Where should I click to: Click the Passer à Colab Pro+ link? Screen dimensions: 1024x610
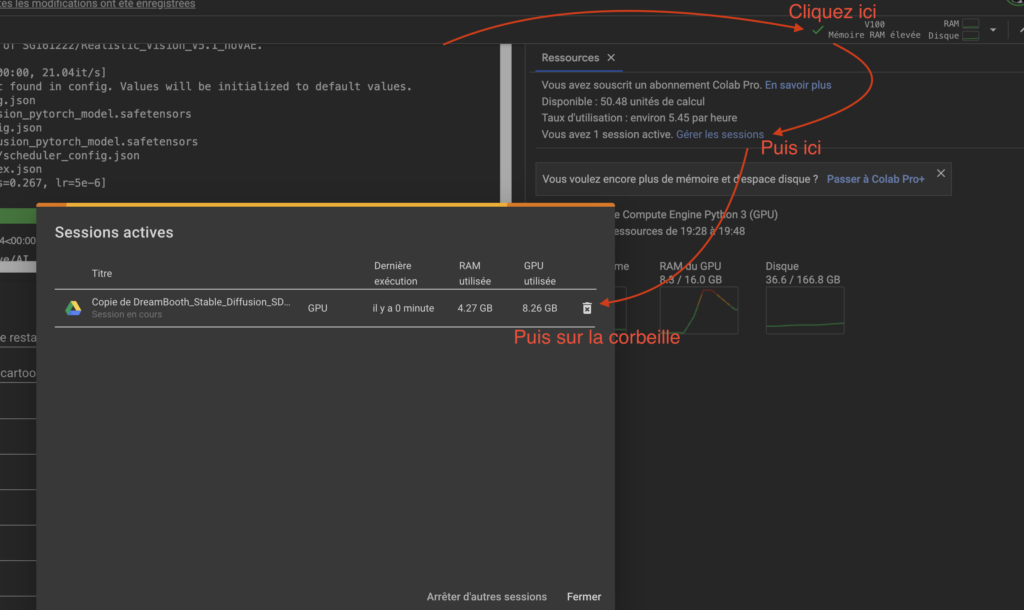(x=875, y=179)
